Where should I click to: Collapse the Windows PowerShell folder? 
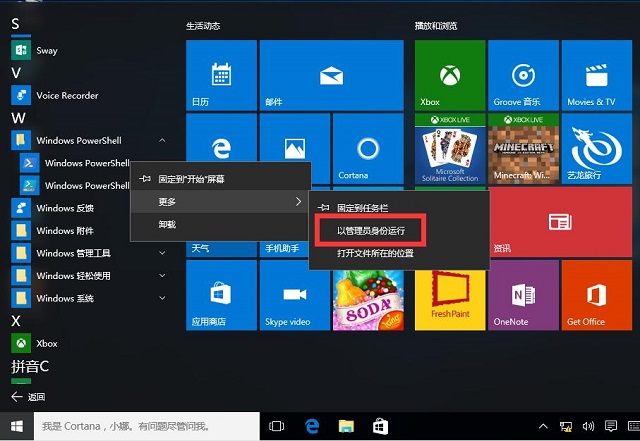tap(162, 140)
